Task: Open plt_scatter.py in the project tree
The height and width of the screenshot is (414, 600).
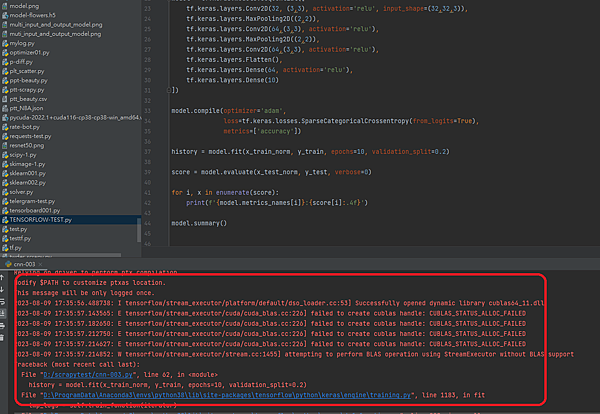Action: point(27,71)
